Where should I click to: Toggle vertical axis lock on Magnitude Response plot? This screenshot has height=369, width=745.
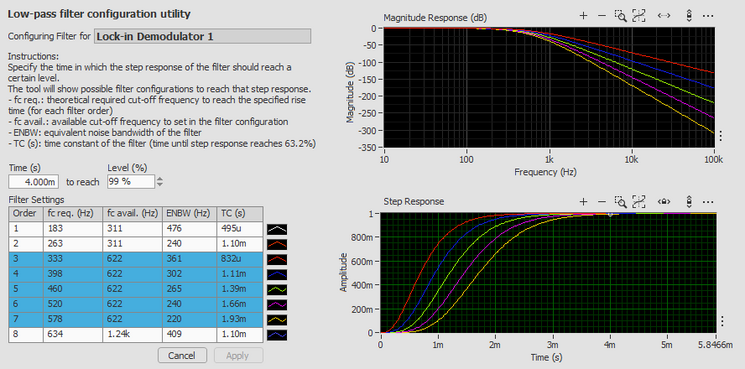(x=688, y=16)
